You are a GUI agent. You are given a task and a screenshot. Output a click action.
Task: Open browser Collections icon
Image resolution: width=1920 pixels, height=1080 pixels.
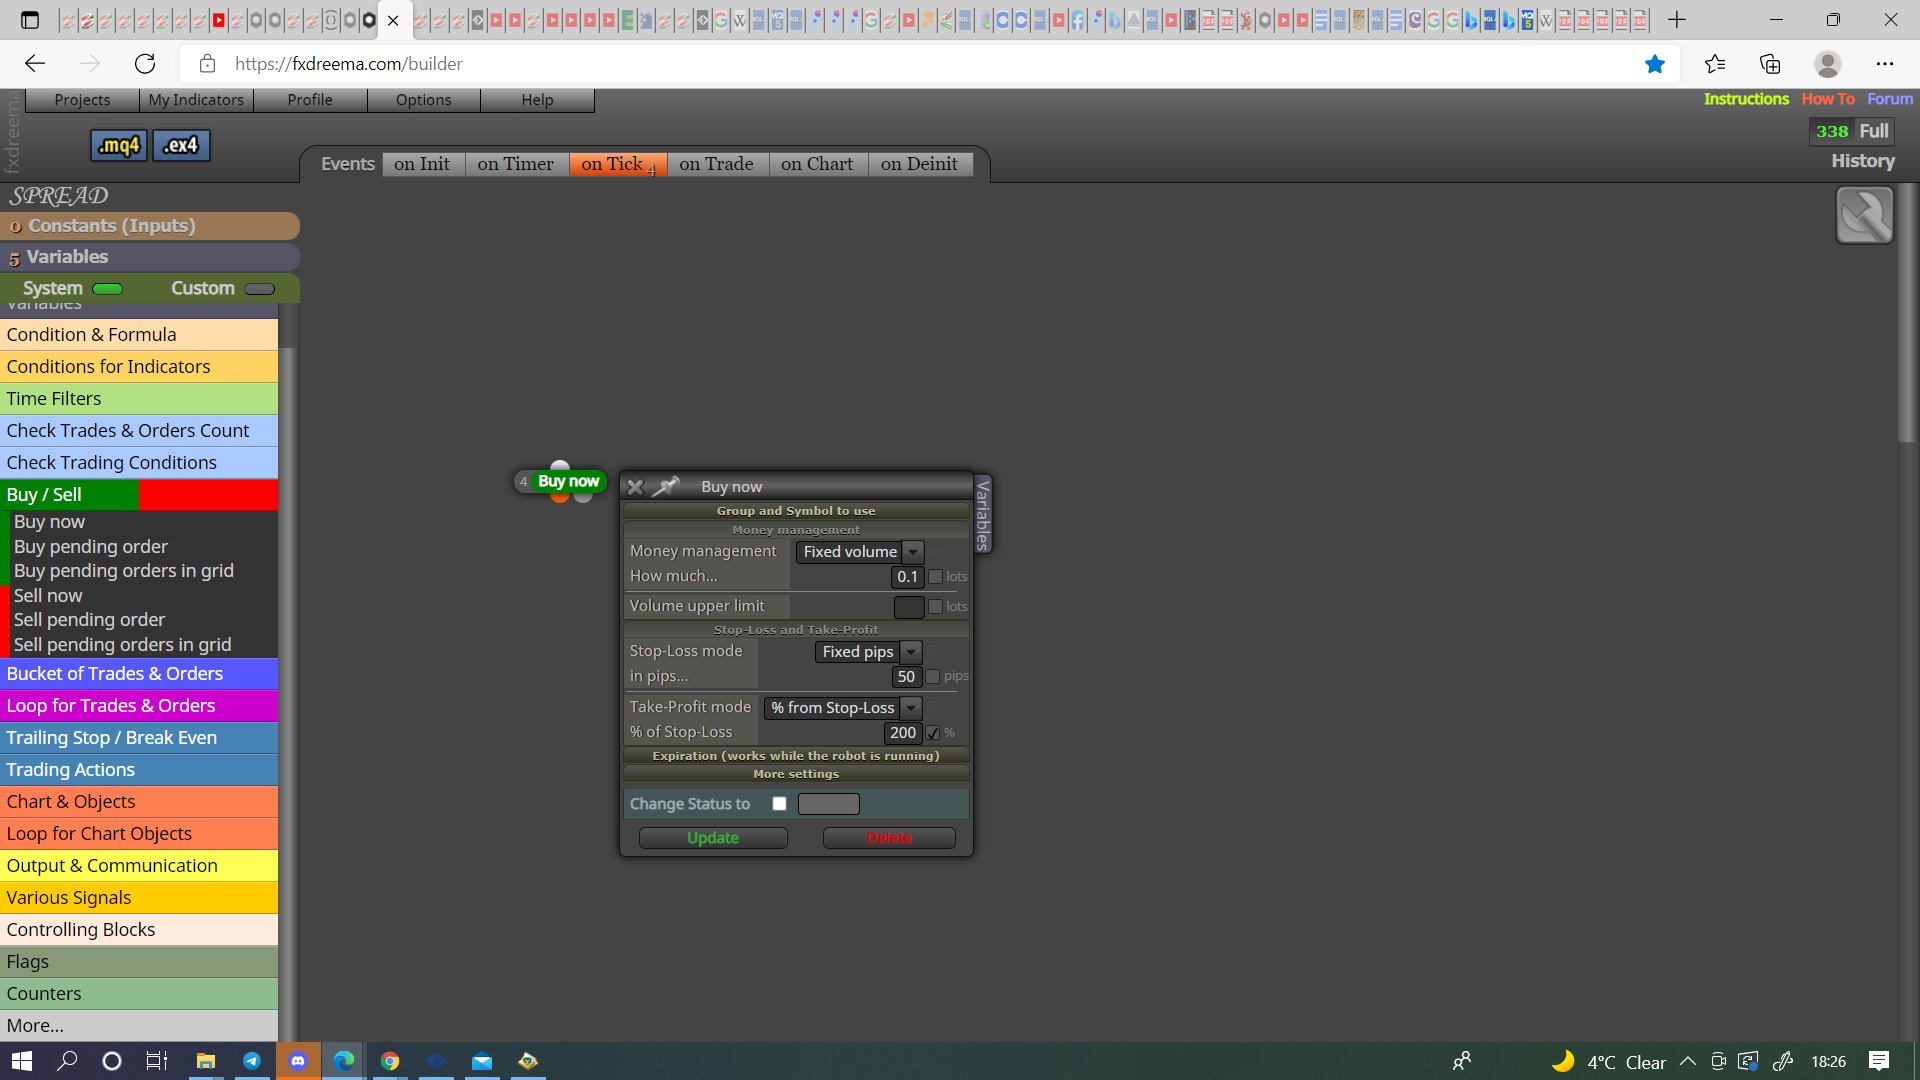click(1770, 64)
